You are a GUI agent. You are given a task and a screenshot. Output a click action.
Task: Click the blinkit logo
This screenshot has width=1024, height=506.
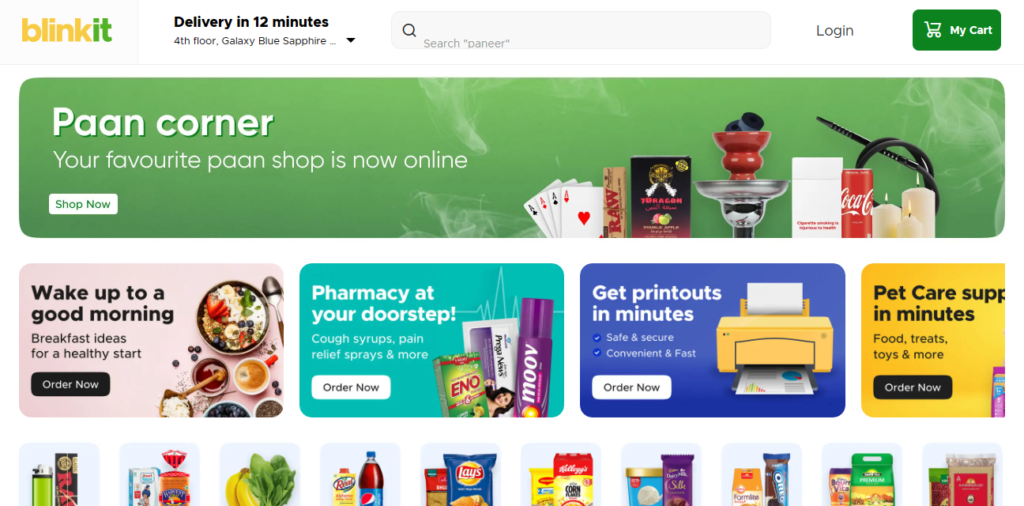[x=67, y=31]
